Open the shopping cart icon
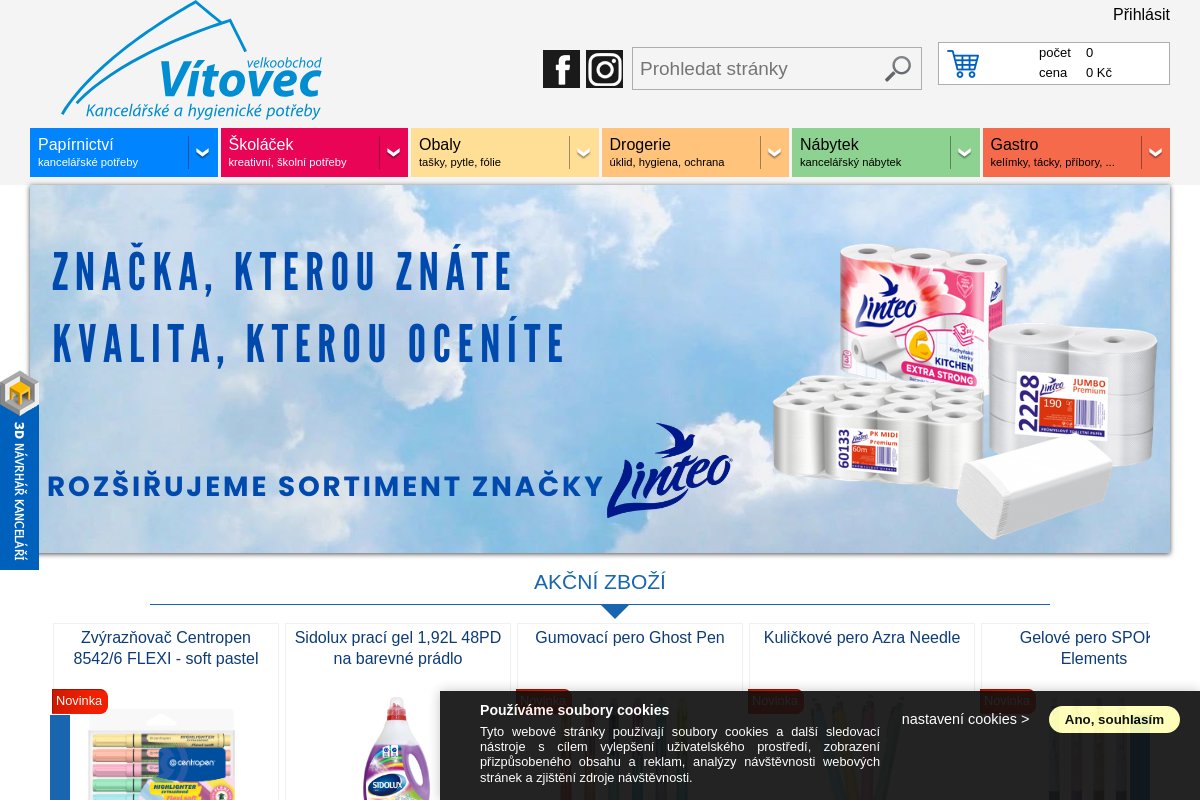Screen dimensions: 1200x800 coord(963,63)
